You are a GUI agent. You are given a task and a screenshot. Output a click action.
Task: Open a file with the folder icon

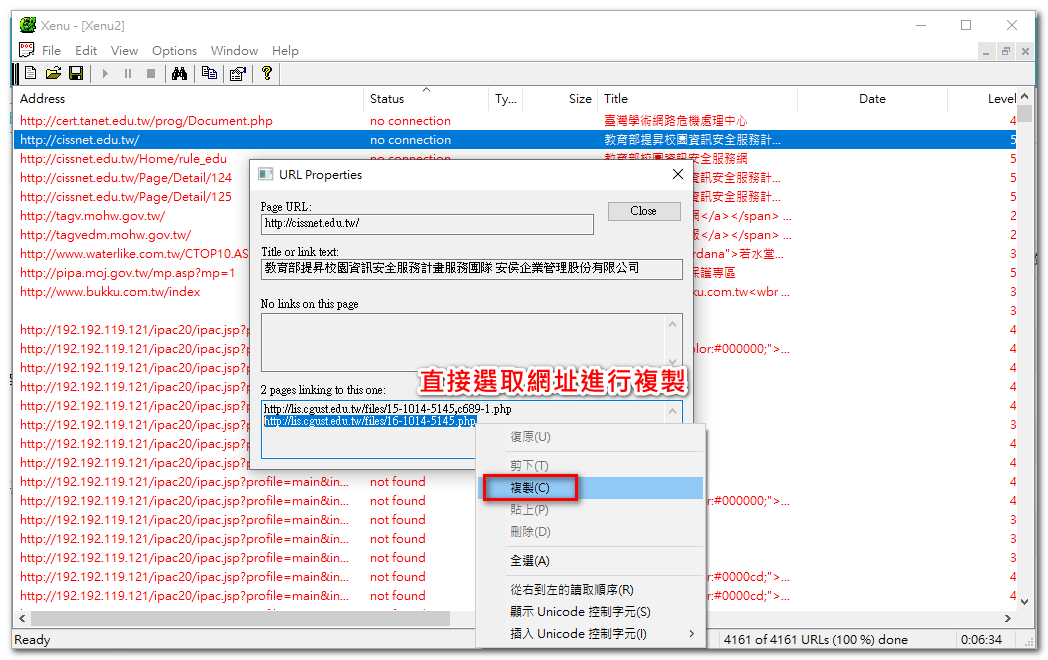click(x=53, y=73)
